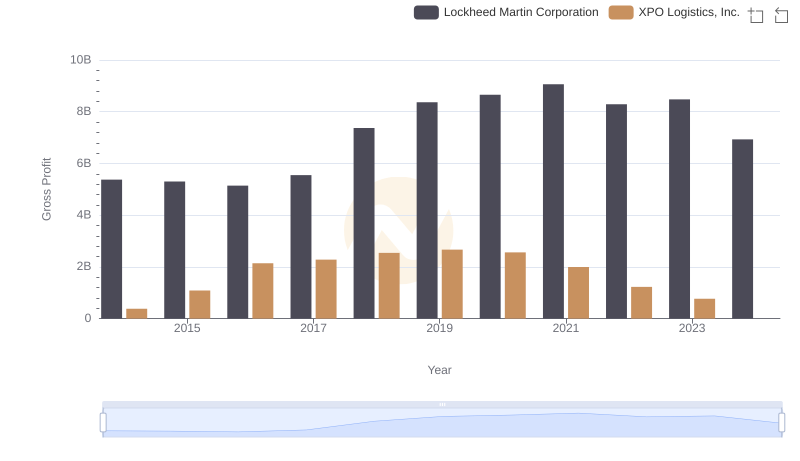Click Lockheed Martin bar for 2021
Viewport: 800px width, 461px height.
click(x=554, y=201)
